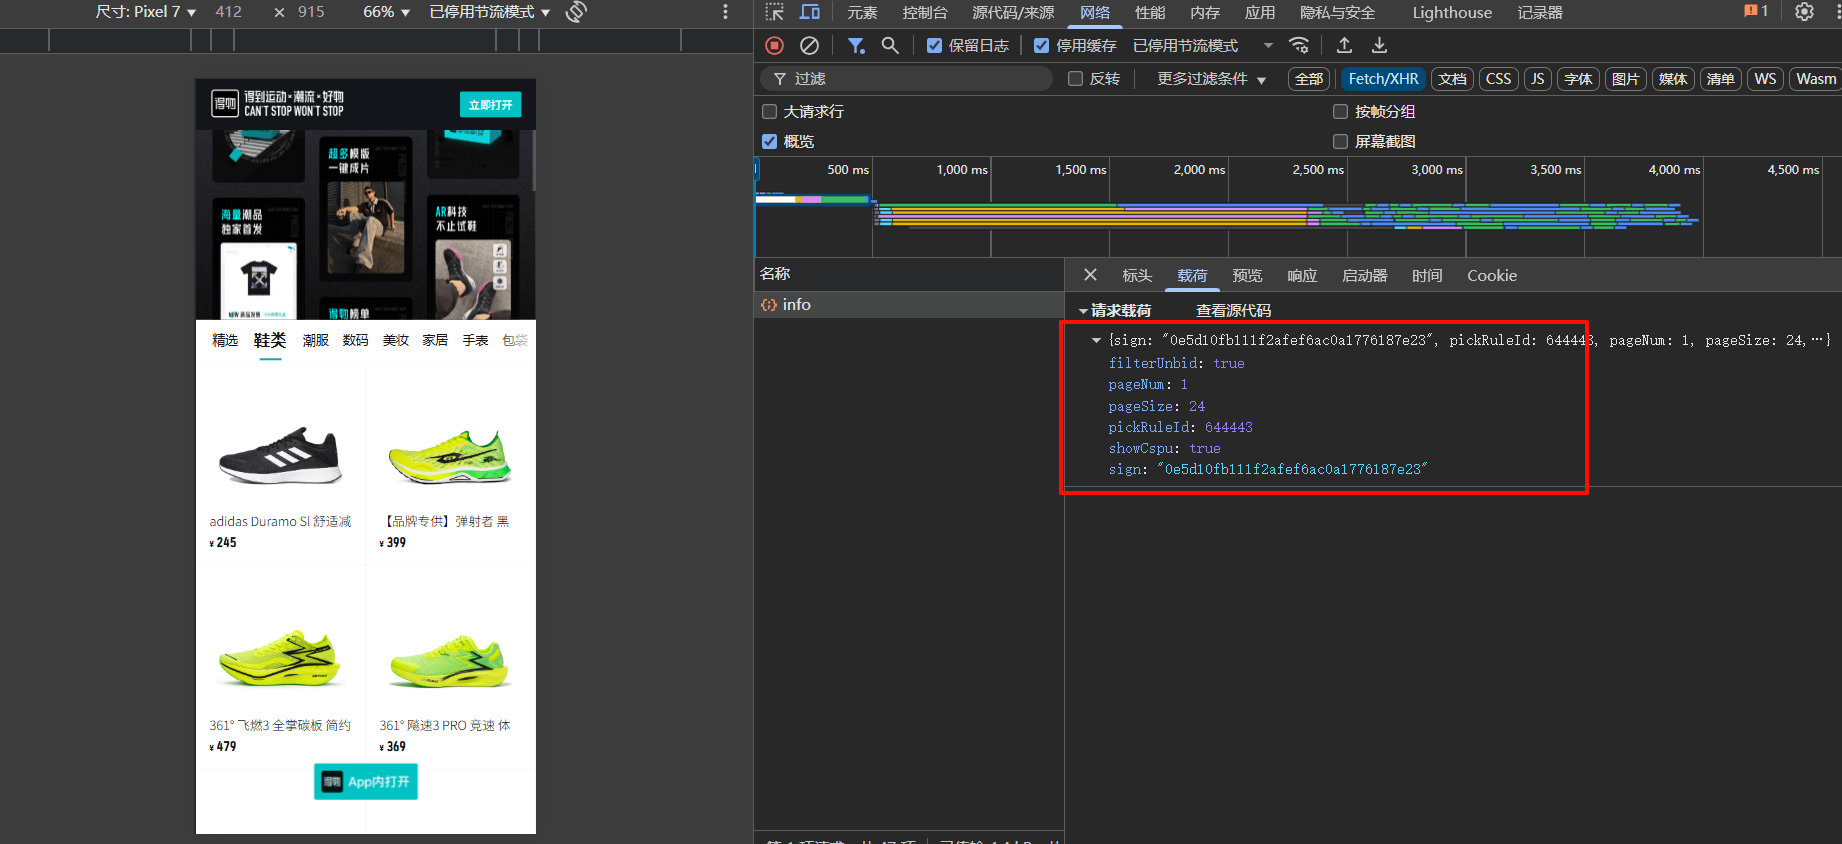Screen dimensions: 1842x844
Task: Enable the 反转 checkbox
Action: coord(1075,79)
